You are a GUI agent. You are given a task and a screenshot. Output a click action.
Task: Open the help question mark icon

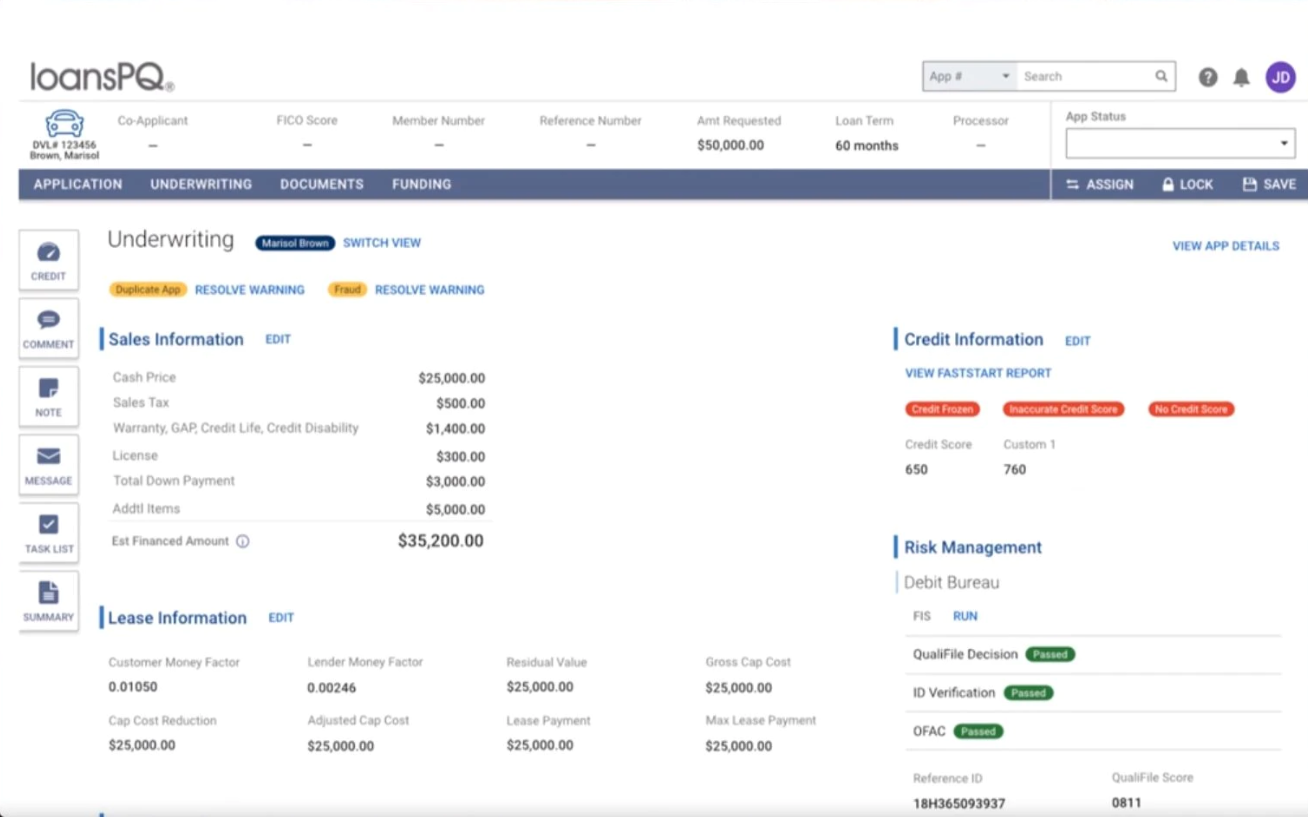click(1207, 76)
